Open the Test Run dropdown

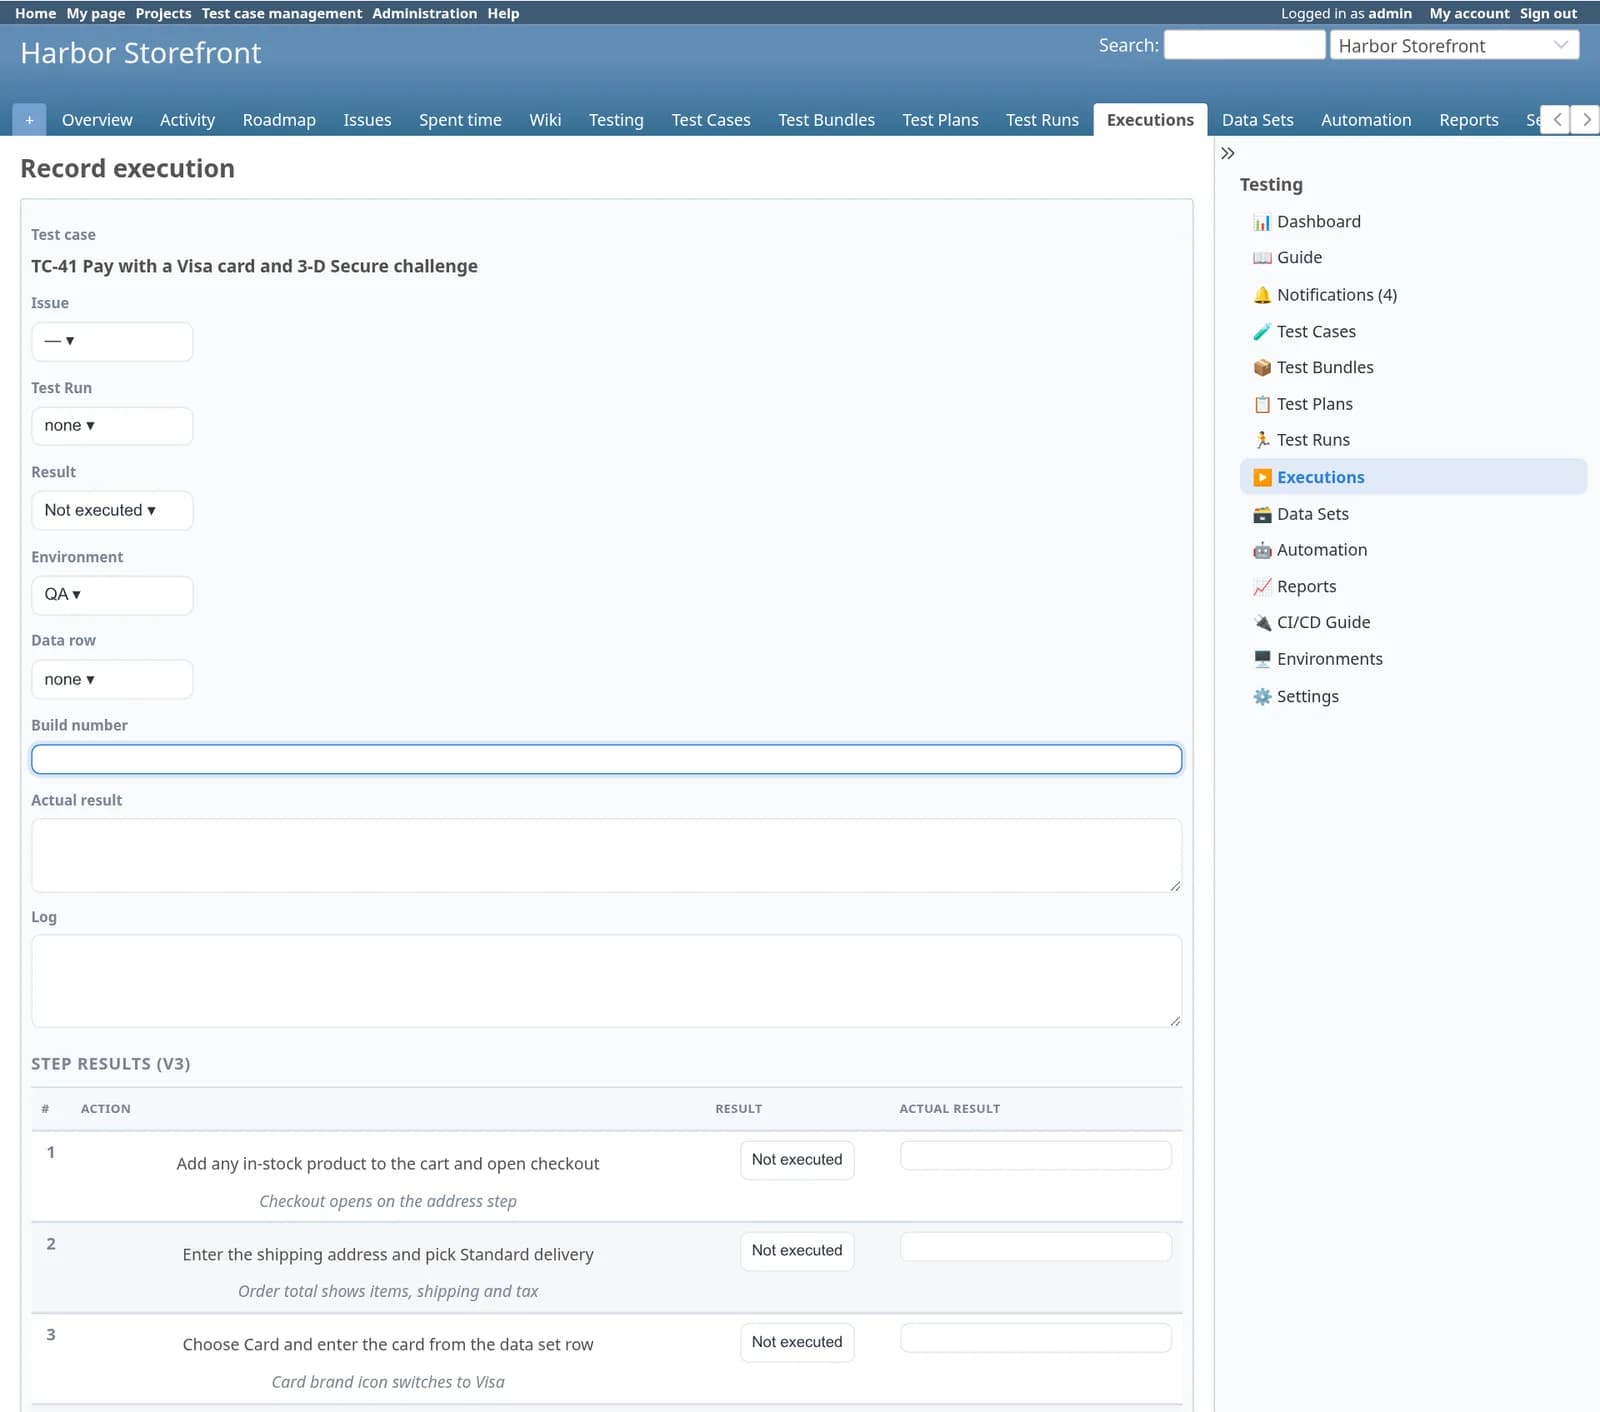(x=112, y=426)
